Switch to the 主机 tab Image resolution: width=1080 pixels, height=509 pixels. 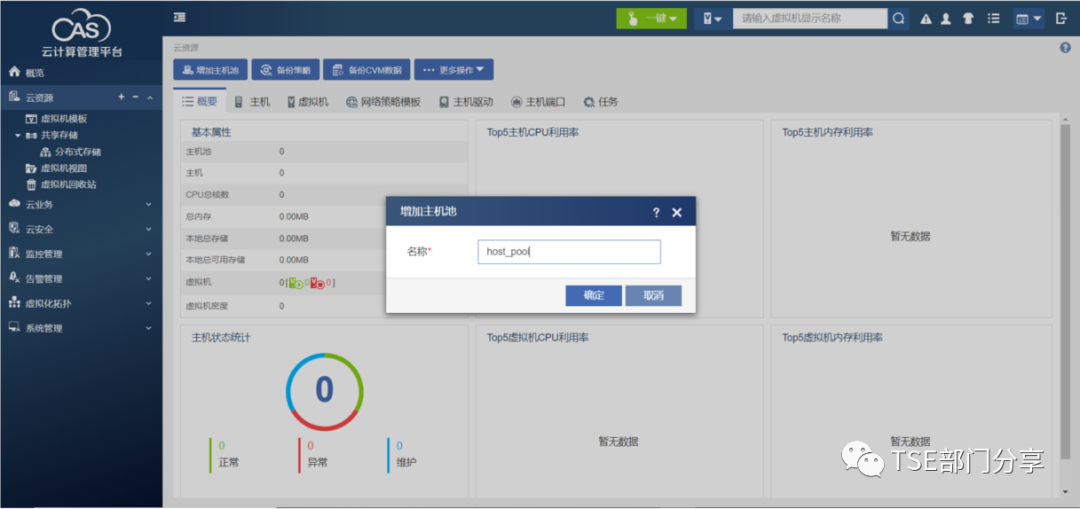(x=252, y=102)
